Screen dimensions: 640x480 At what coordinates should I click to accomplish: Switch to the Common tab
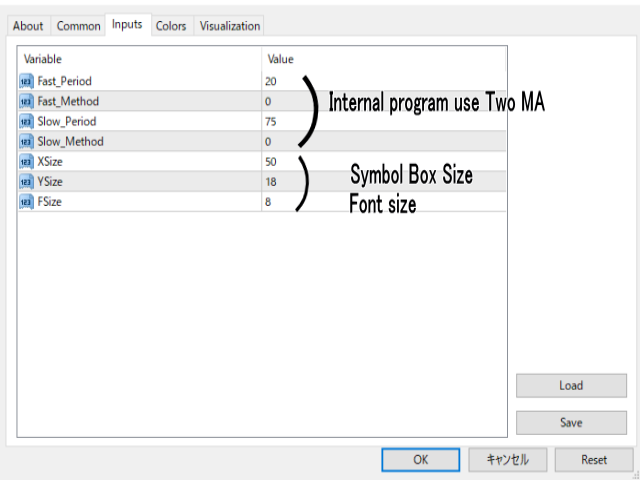pyautogui.click(x=78, y=26)
